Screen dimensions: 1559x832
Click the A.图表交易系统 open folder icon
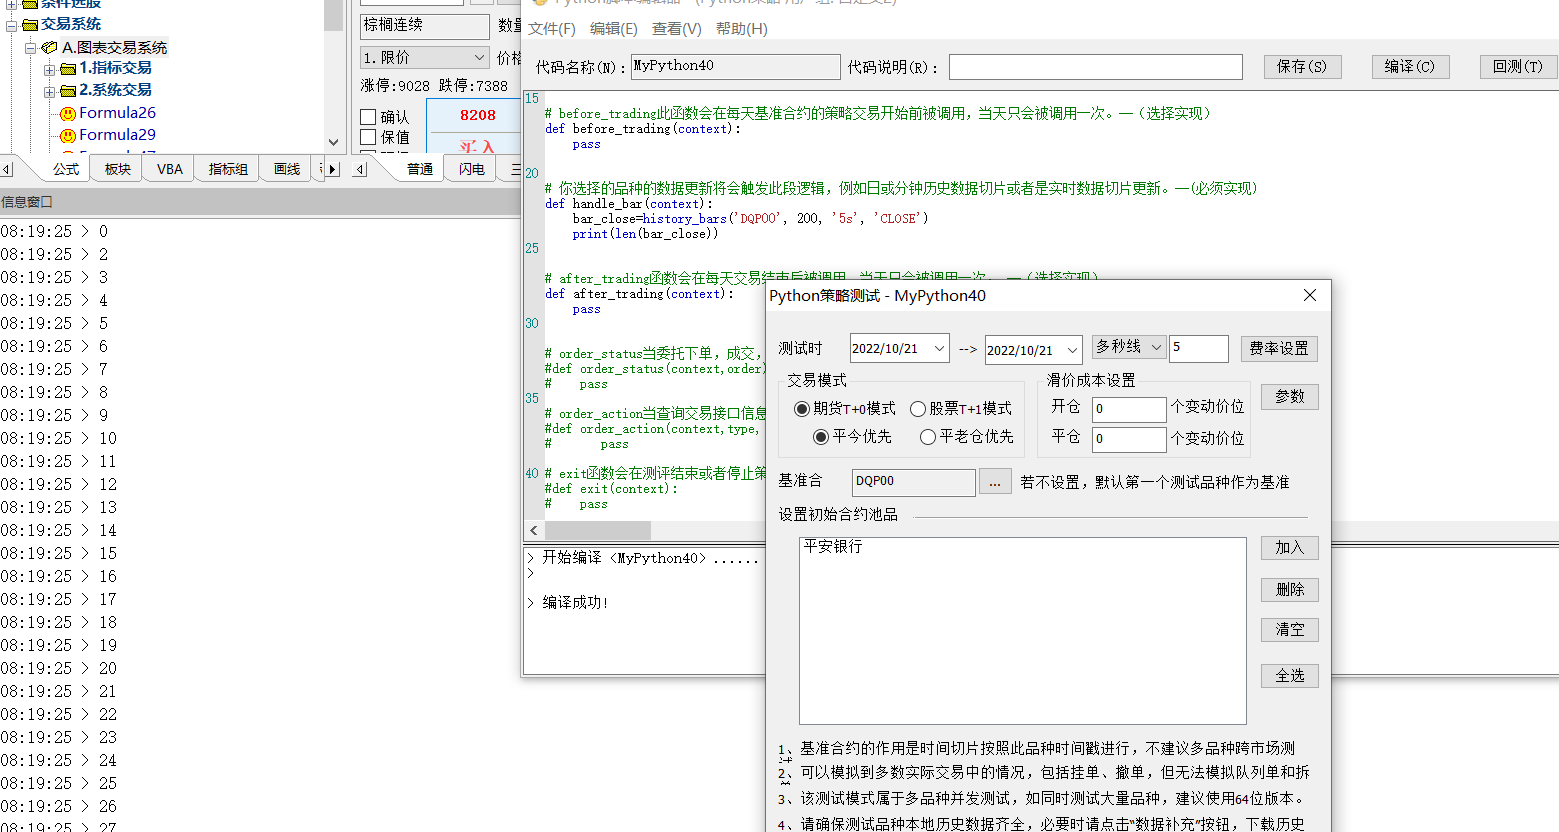coord(49,48)
